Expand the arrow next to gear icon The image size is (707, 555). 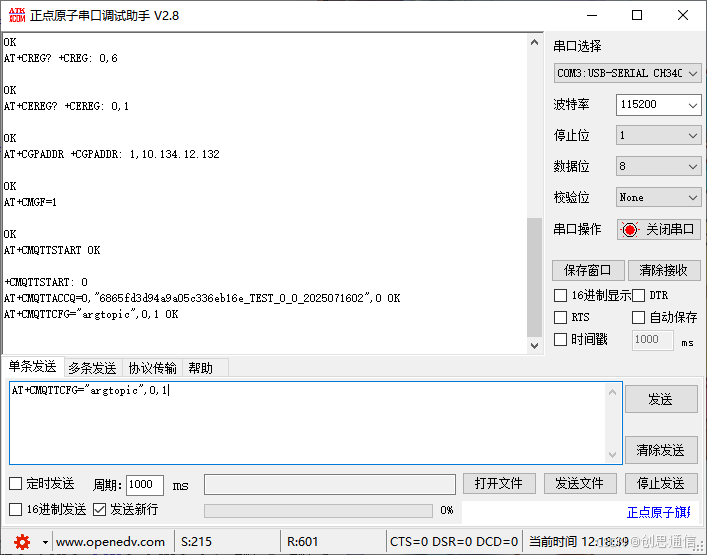pos(45,542)
